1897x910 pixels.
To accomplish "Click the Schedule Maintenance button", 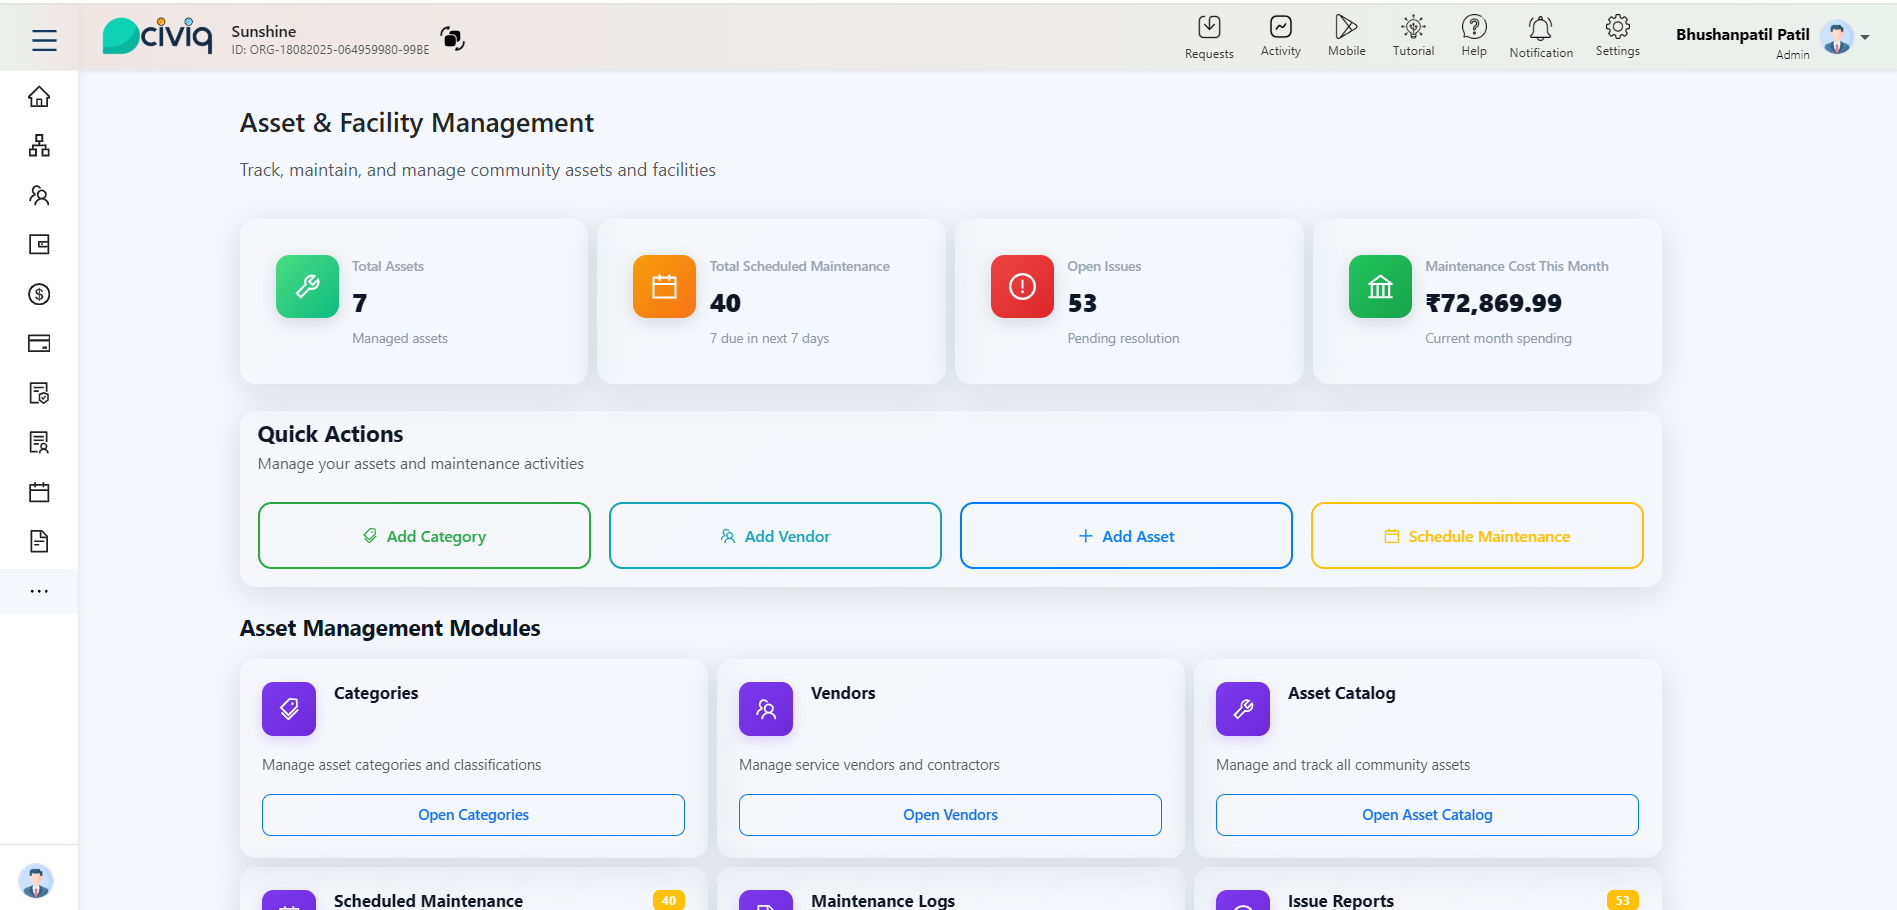I will tap(1477, 536).
